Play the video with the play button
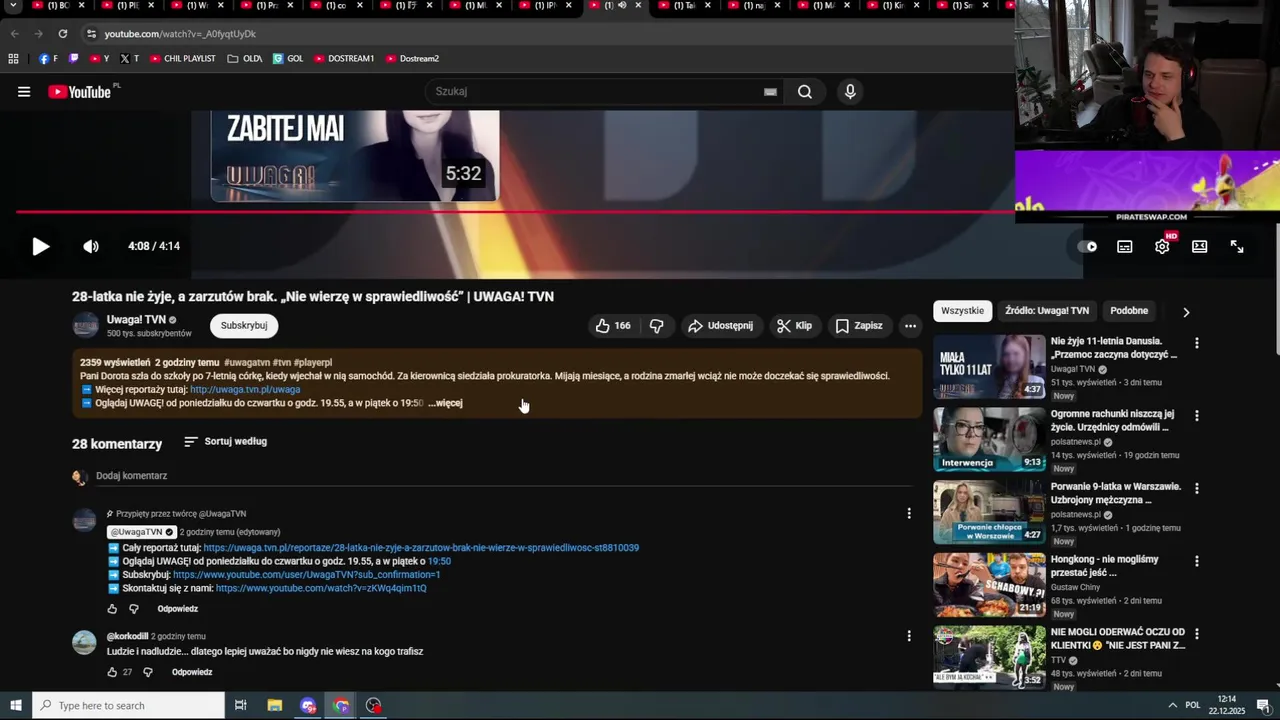This screenshot has width=1280, height=720. [40, 246]
